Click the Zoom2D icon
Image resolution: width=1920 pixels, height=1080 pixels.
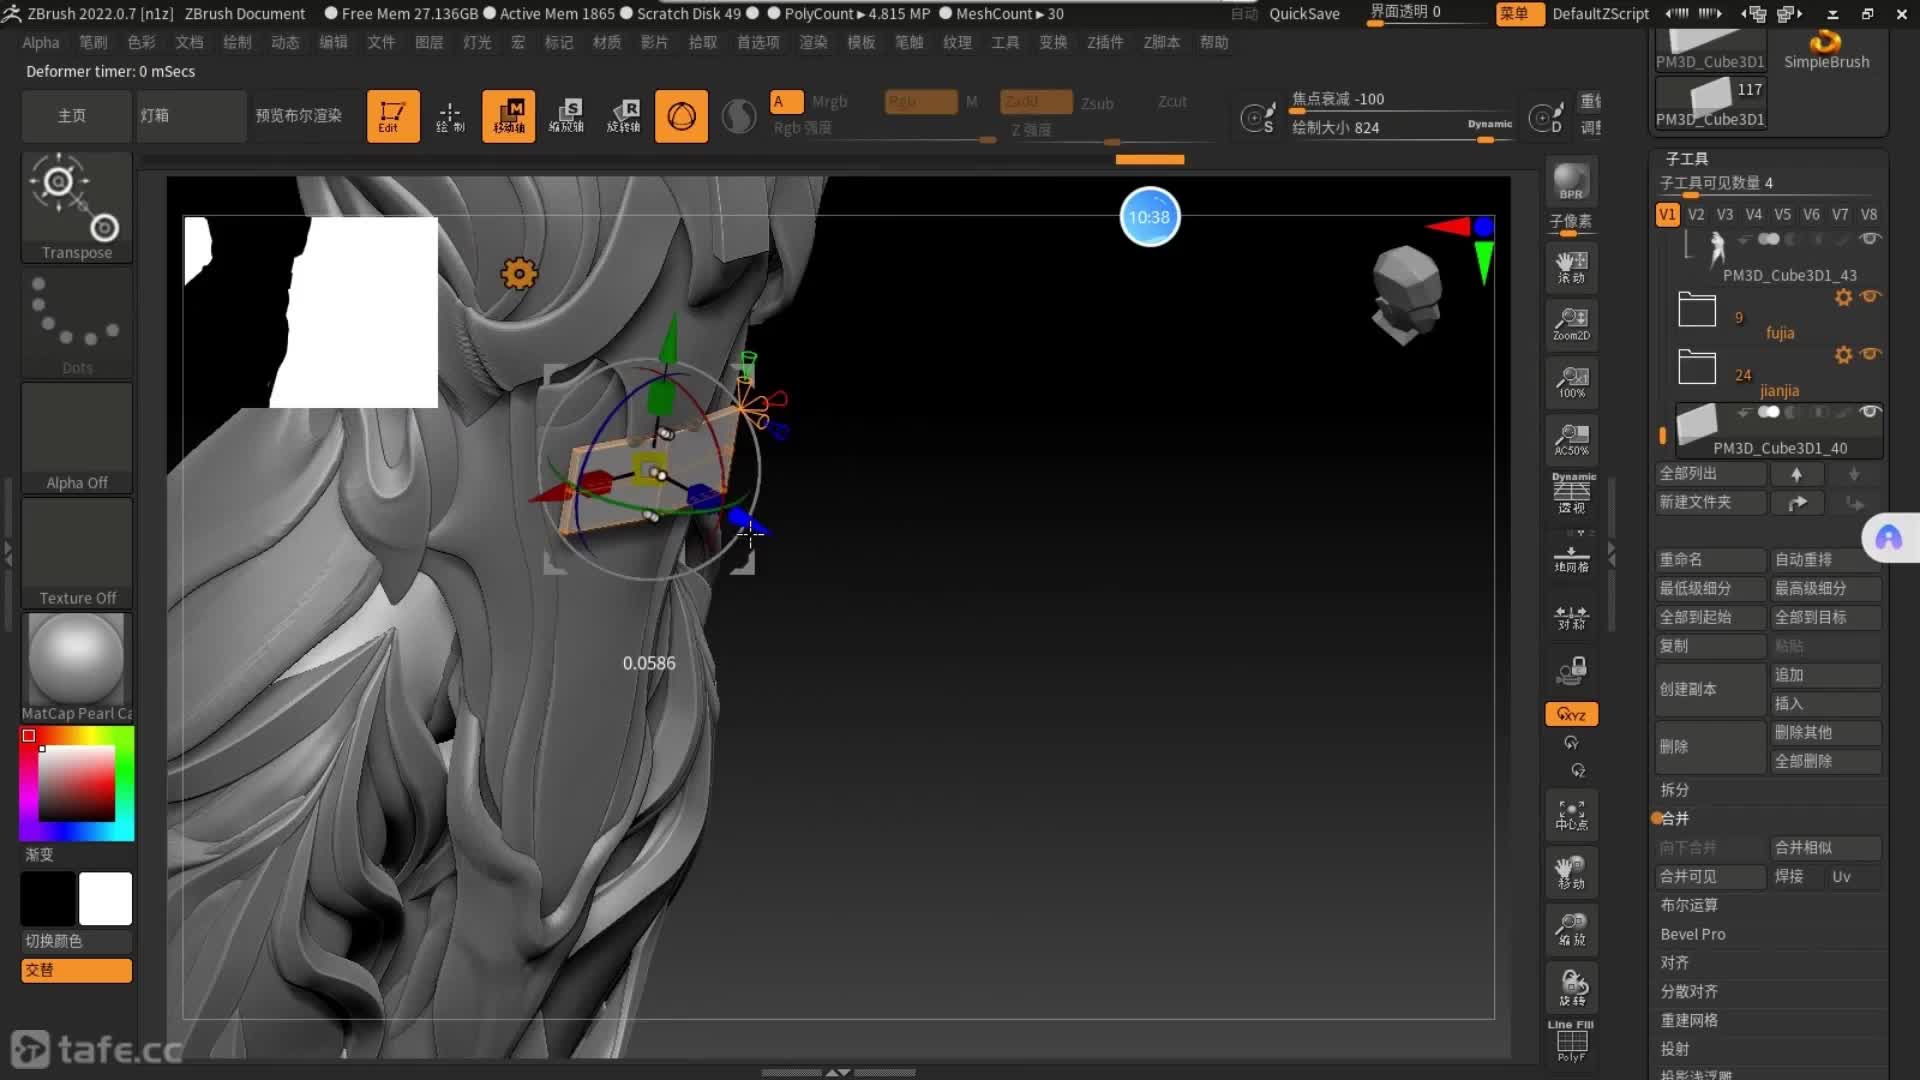[x=1571, y=323]
